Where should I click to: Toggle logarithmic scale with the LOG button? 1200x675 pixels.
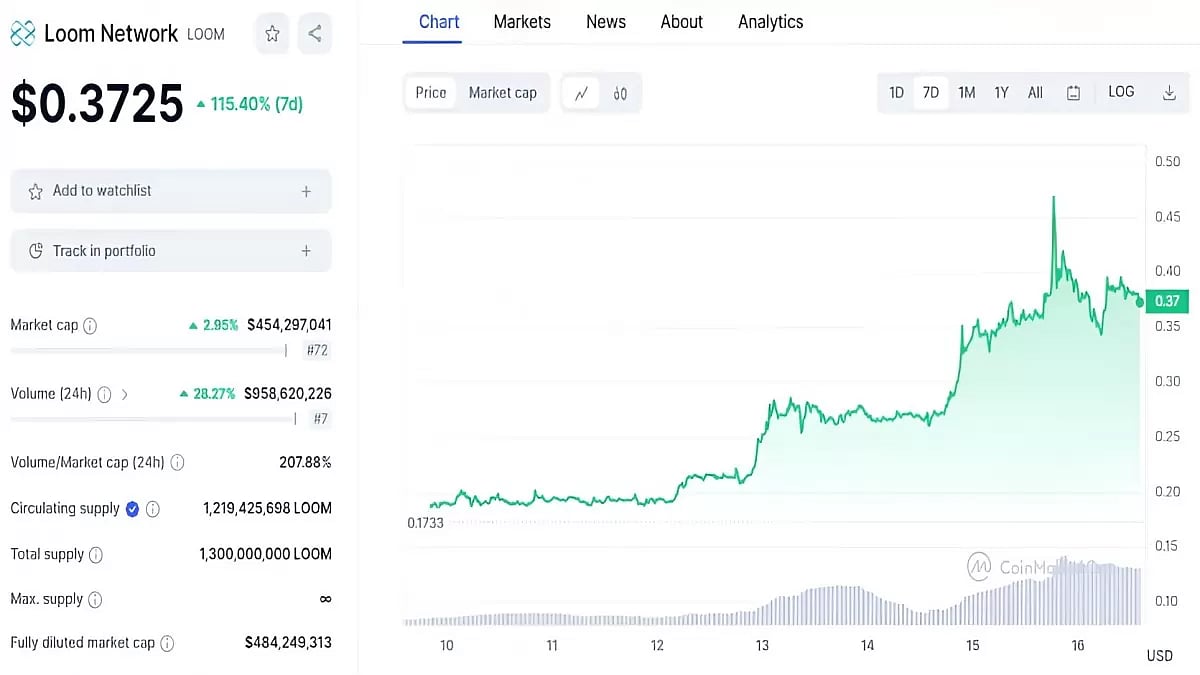pyautogui.click(x=1120, y=91)
